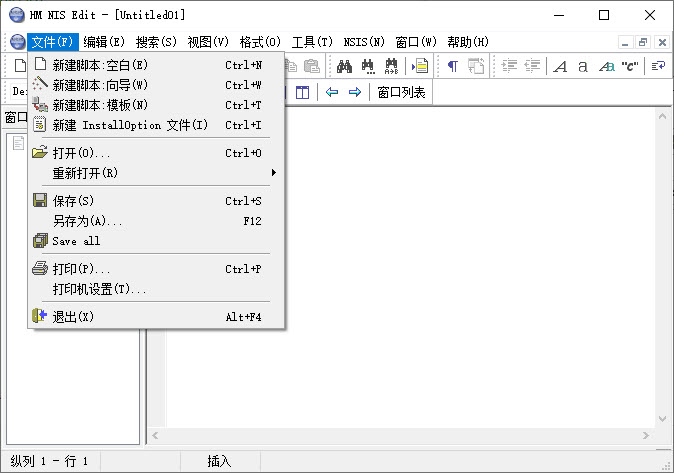The image size is (674, 473).
Task: Click the 窗口列表 button
Action: (x=401, y=92)
